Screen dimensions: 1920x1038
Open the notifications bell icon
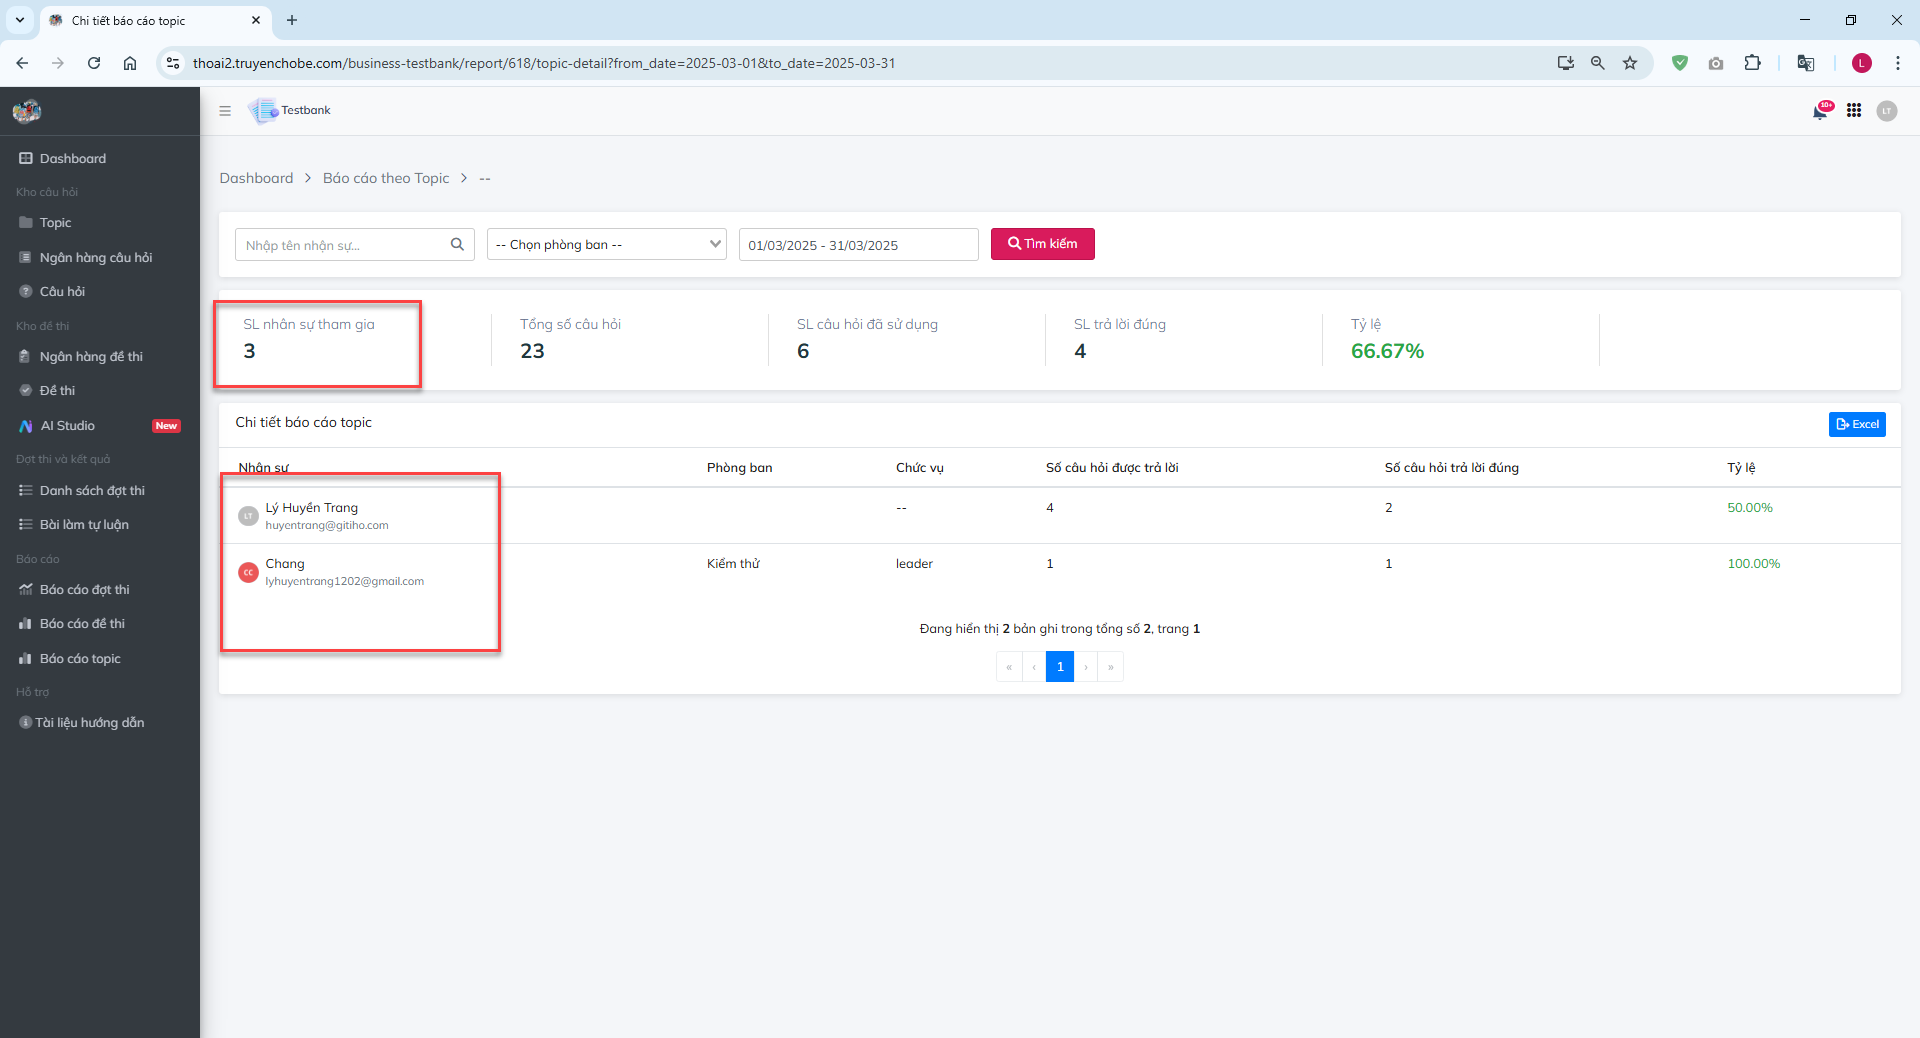1820,111
